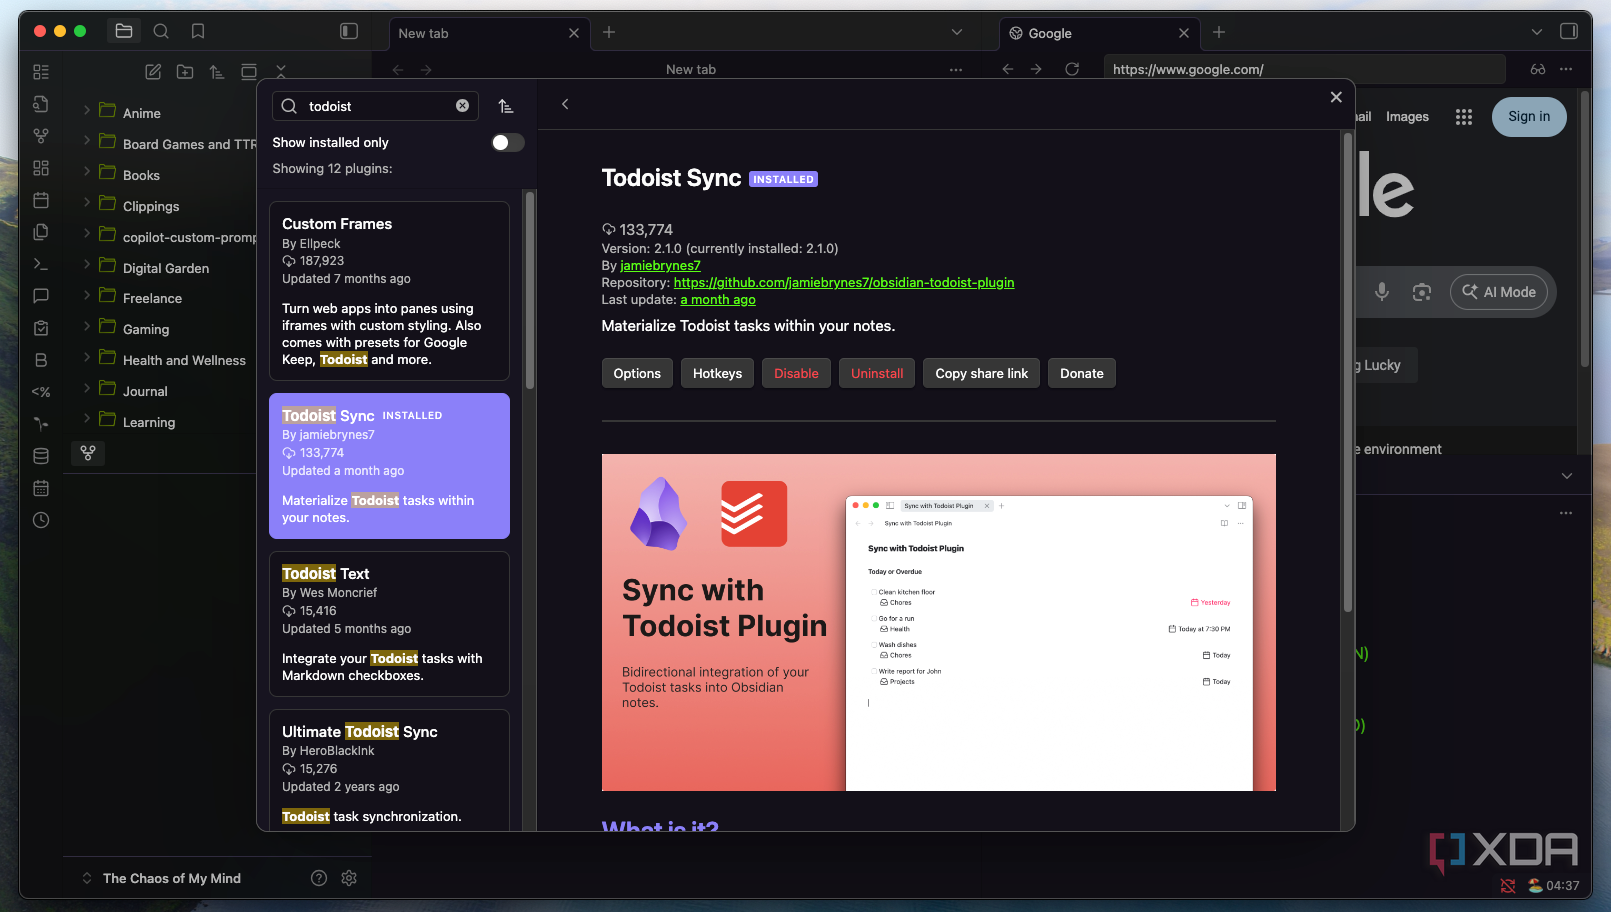Go back using the plugin details chevron

pos(565,104)
